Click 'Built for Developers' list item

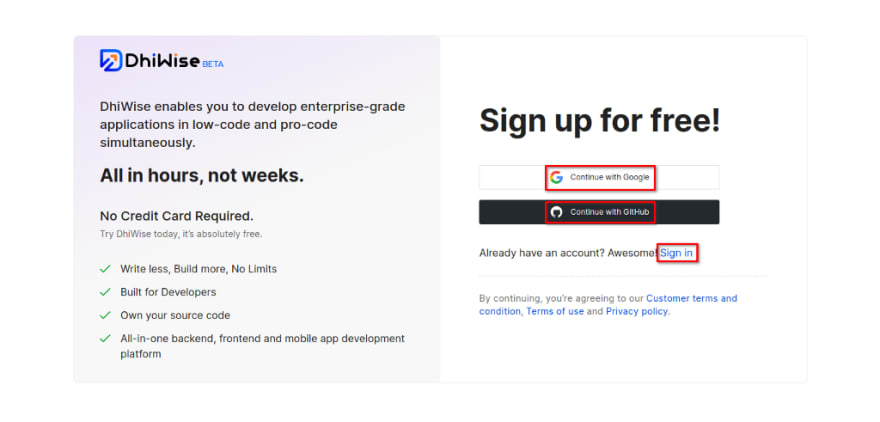click(x=168, y=292)
